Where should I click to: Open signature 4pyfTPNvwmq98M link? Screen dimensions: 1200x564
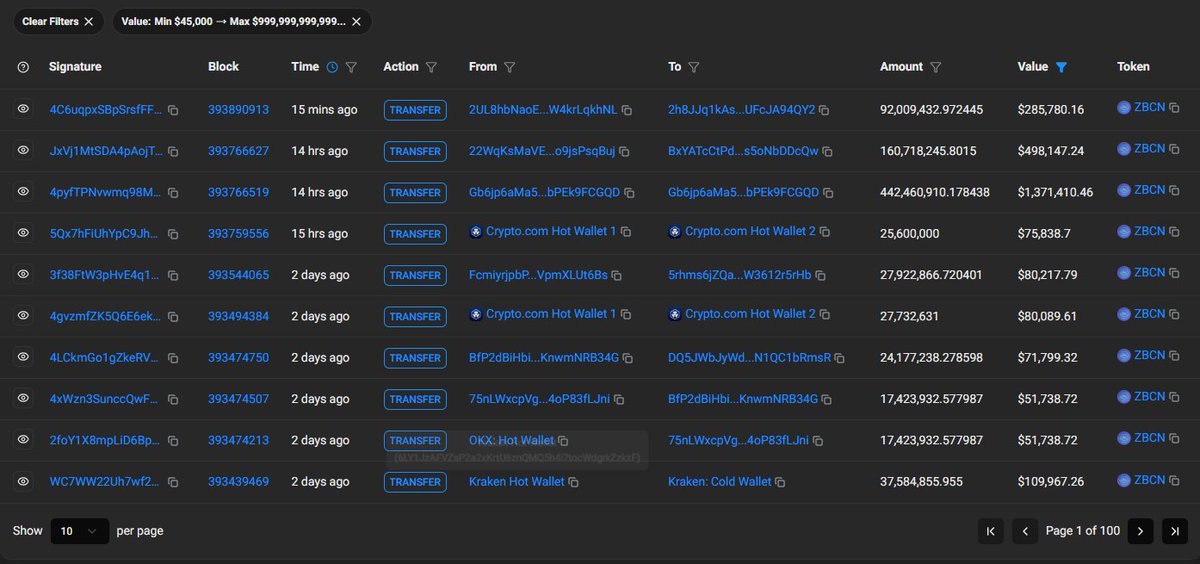tap(105, 192)
